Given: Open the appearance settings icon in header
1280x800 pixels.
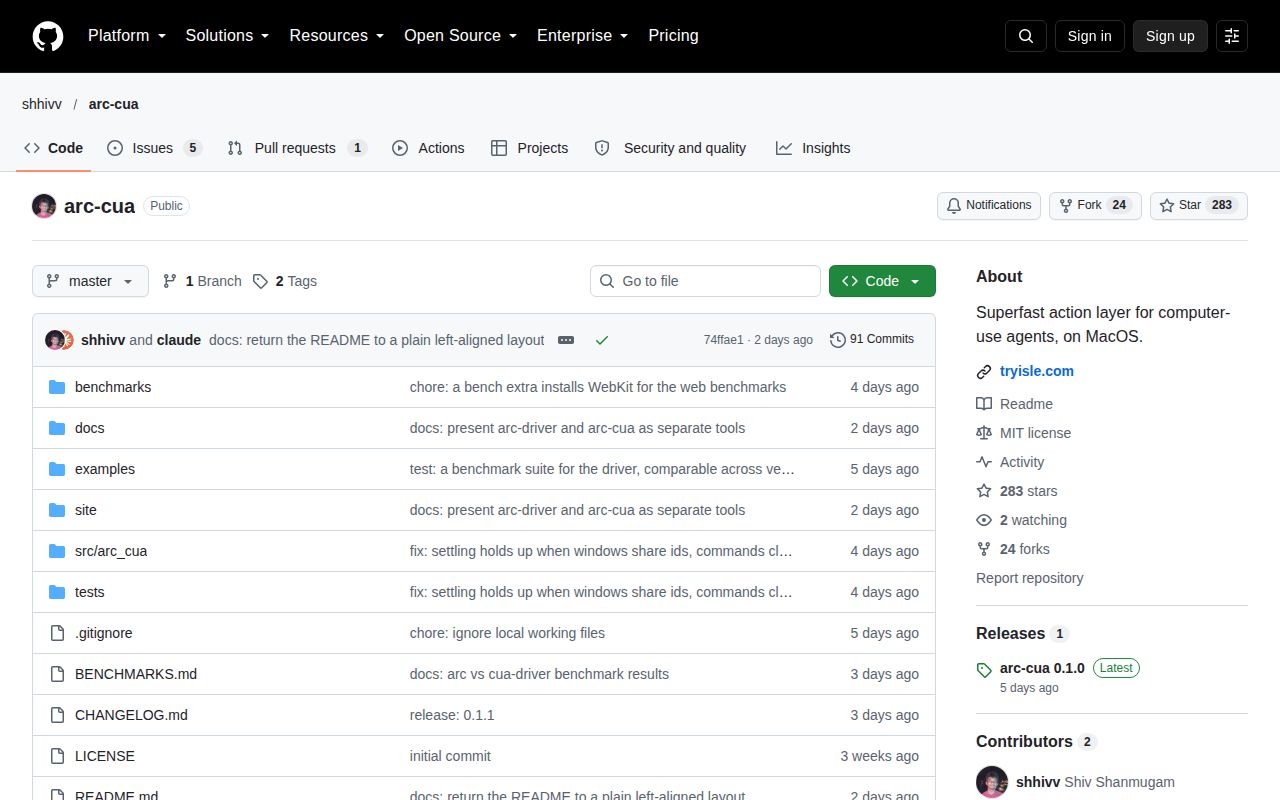Looking at the screenshot, I should pos(1232,36).
